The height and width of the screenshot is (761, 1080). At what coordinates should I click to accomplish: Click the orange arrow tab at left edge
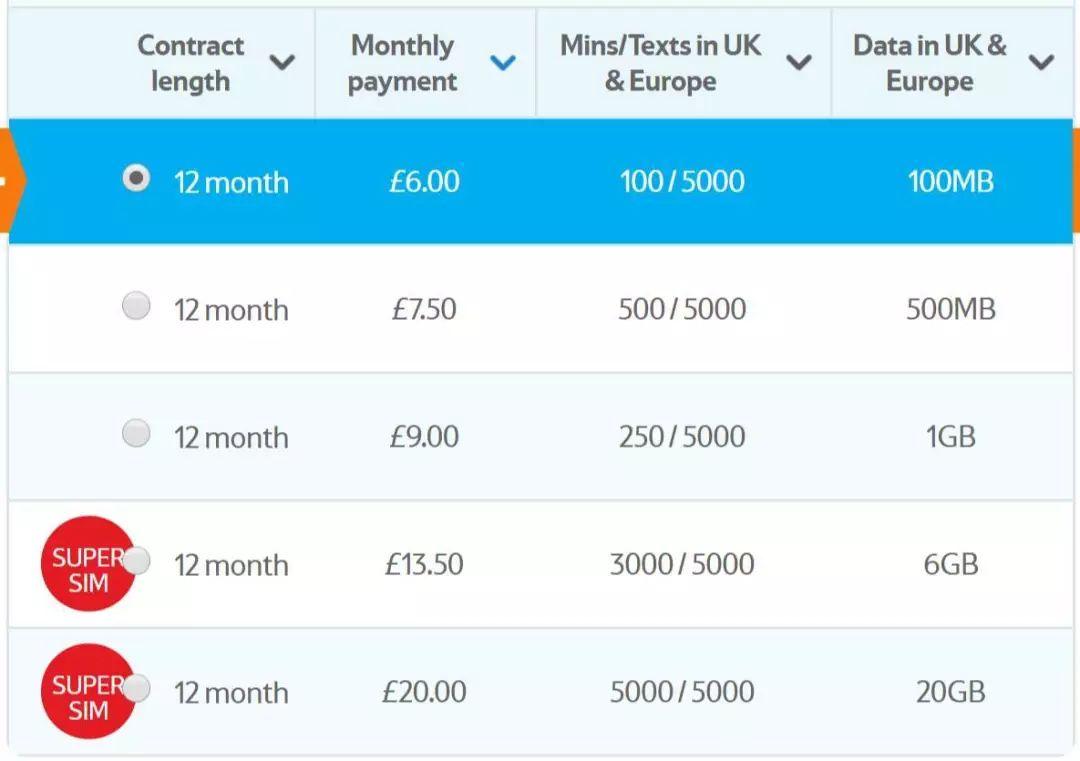point(10,181)
